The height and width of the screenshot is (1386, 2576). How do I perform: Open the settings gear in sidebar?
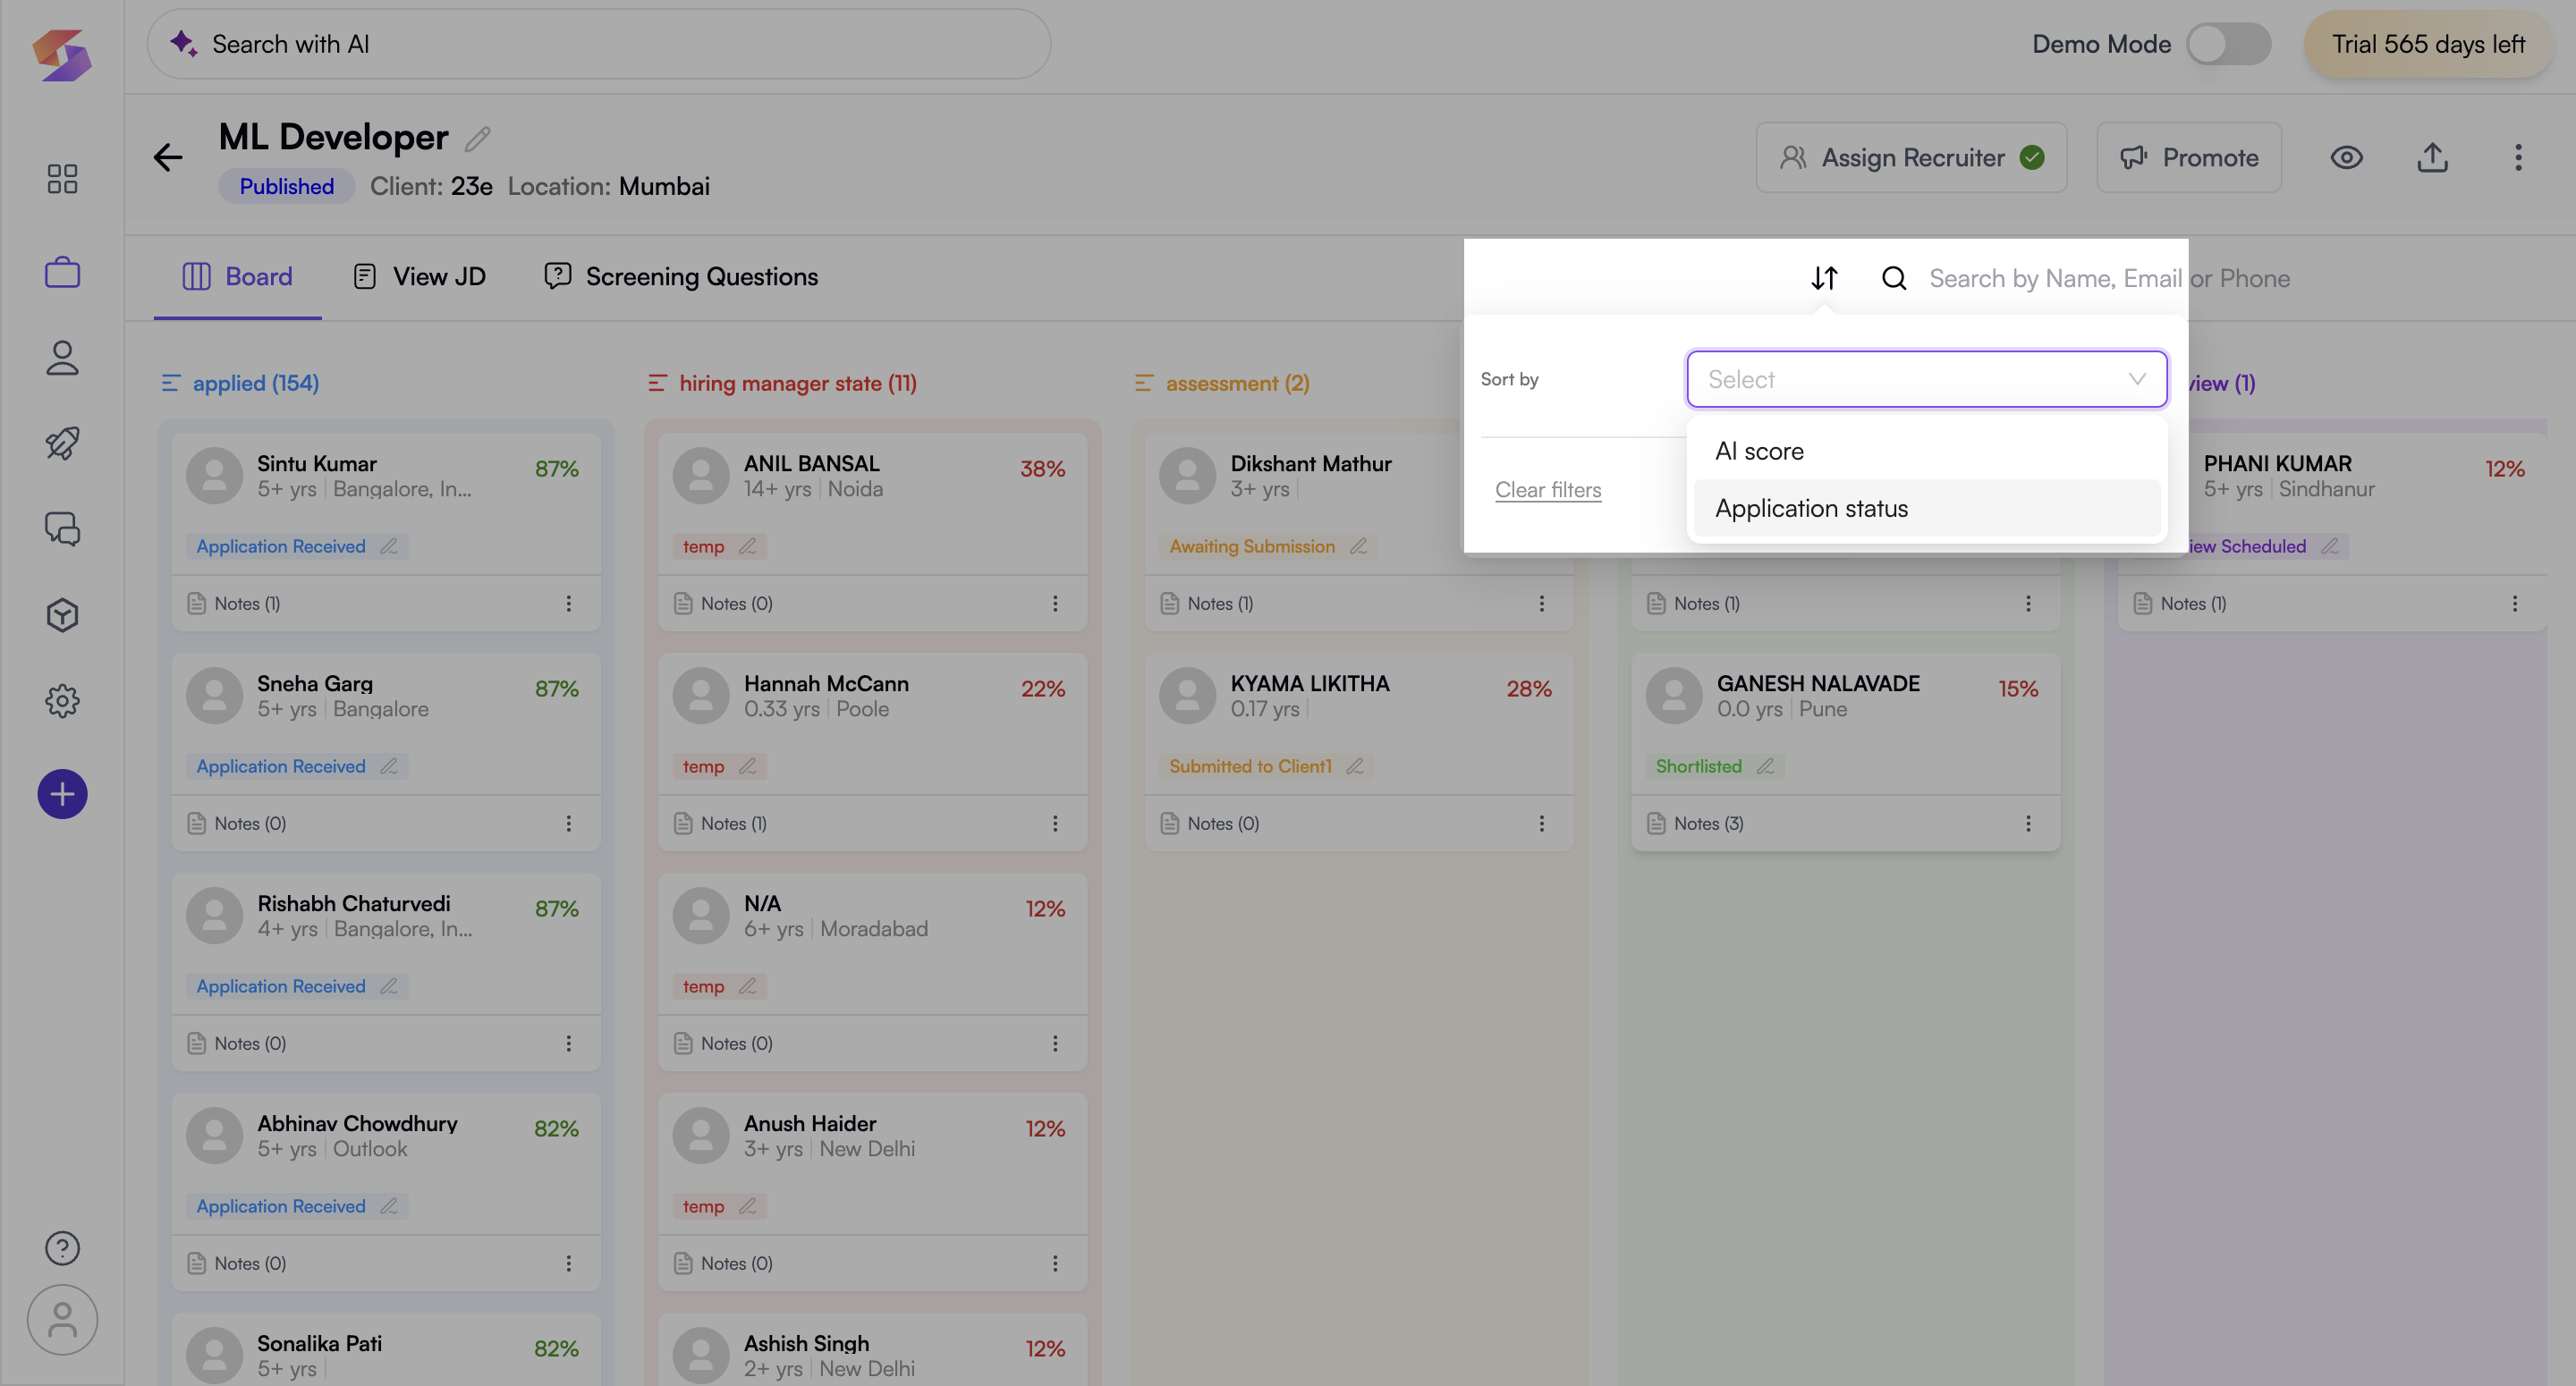(62, 701)
